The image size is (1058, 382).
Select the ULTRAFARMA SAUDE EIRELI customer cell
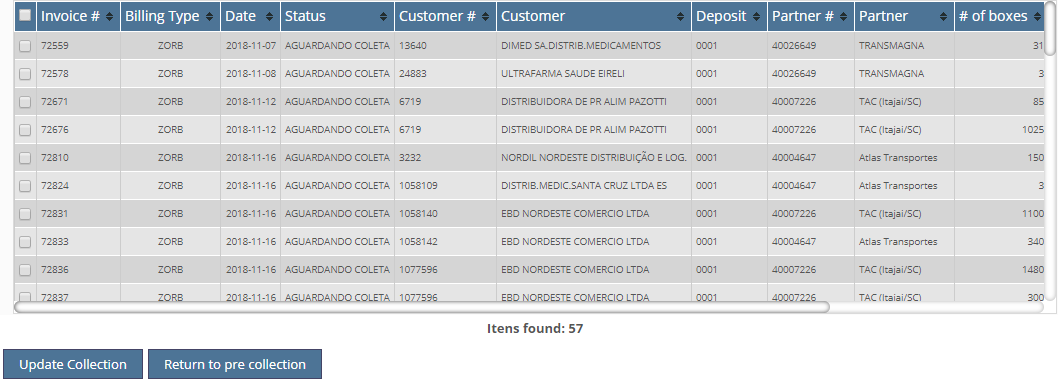coord(594,74)
